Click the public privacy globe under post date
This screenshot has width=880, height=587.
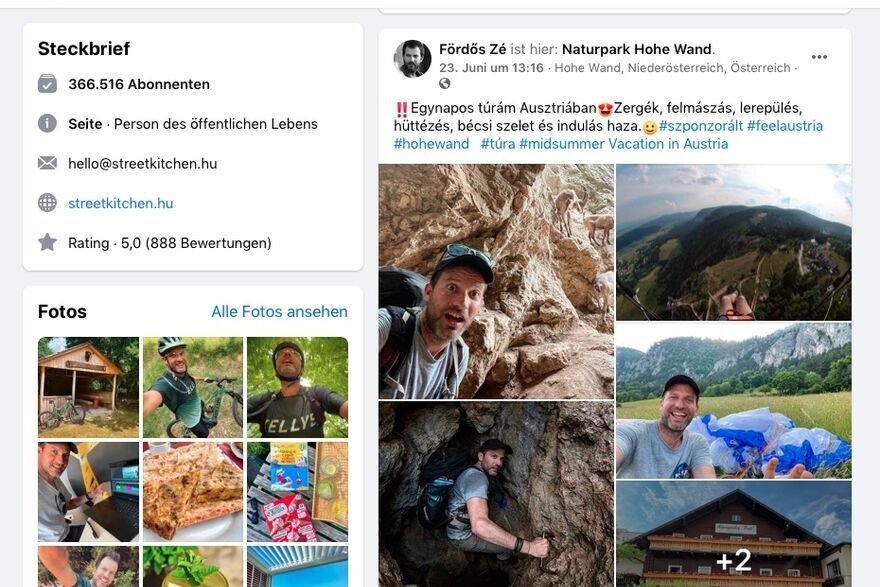pyautogui.click(x=445, y=84)
